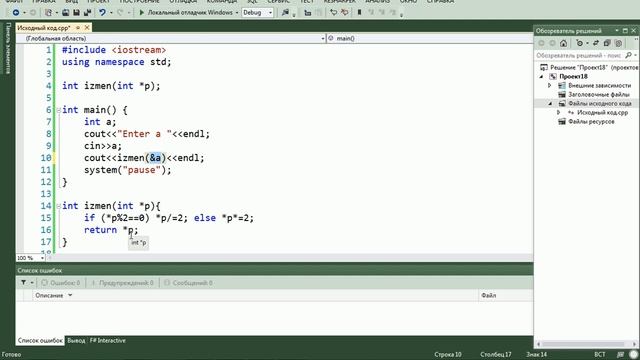Toggle bookmark icon in the toolbar
Image resolution: width=640 pixels, height=360 pixels.
pyautogui.click(x=359, y=13)
